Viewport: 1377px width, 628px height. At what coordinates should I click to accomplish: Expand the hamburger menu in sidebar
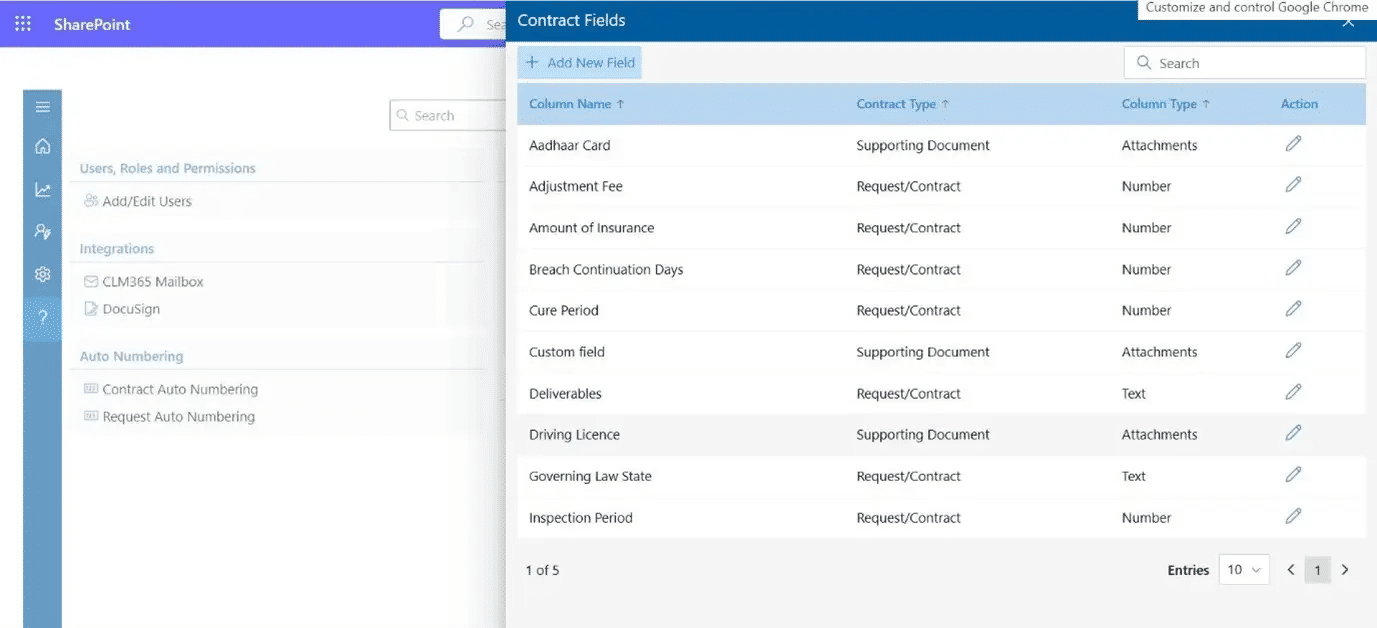[42, 107]
